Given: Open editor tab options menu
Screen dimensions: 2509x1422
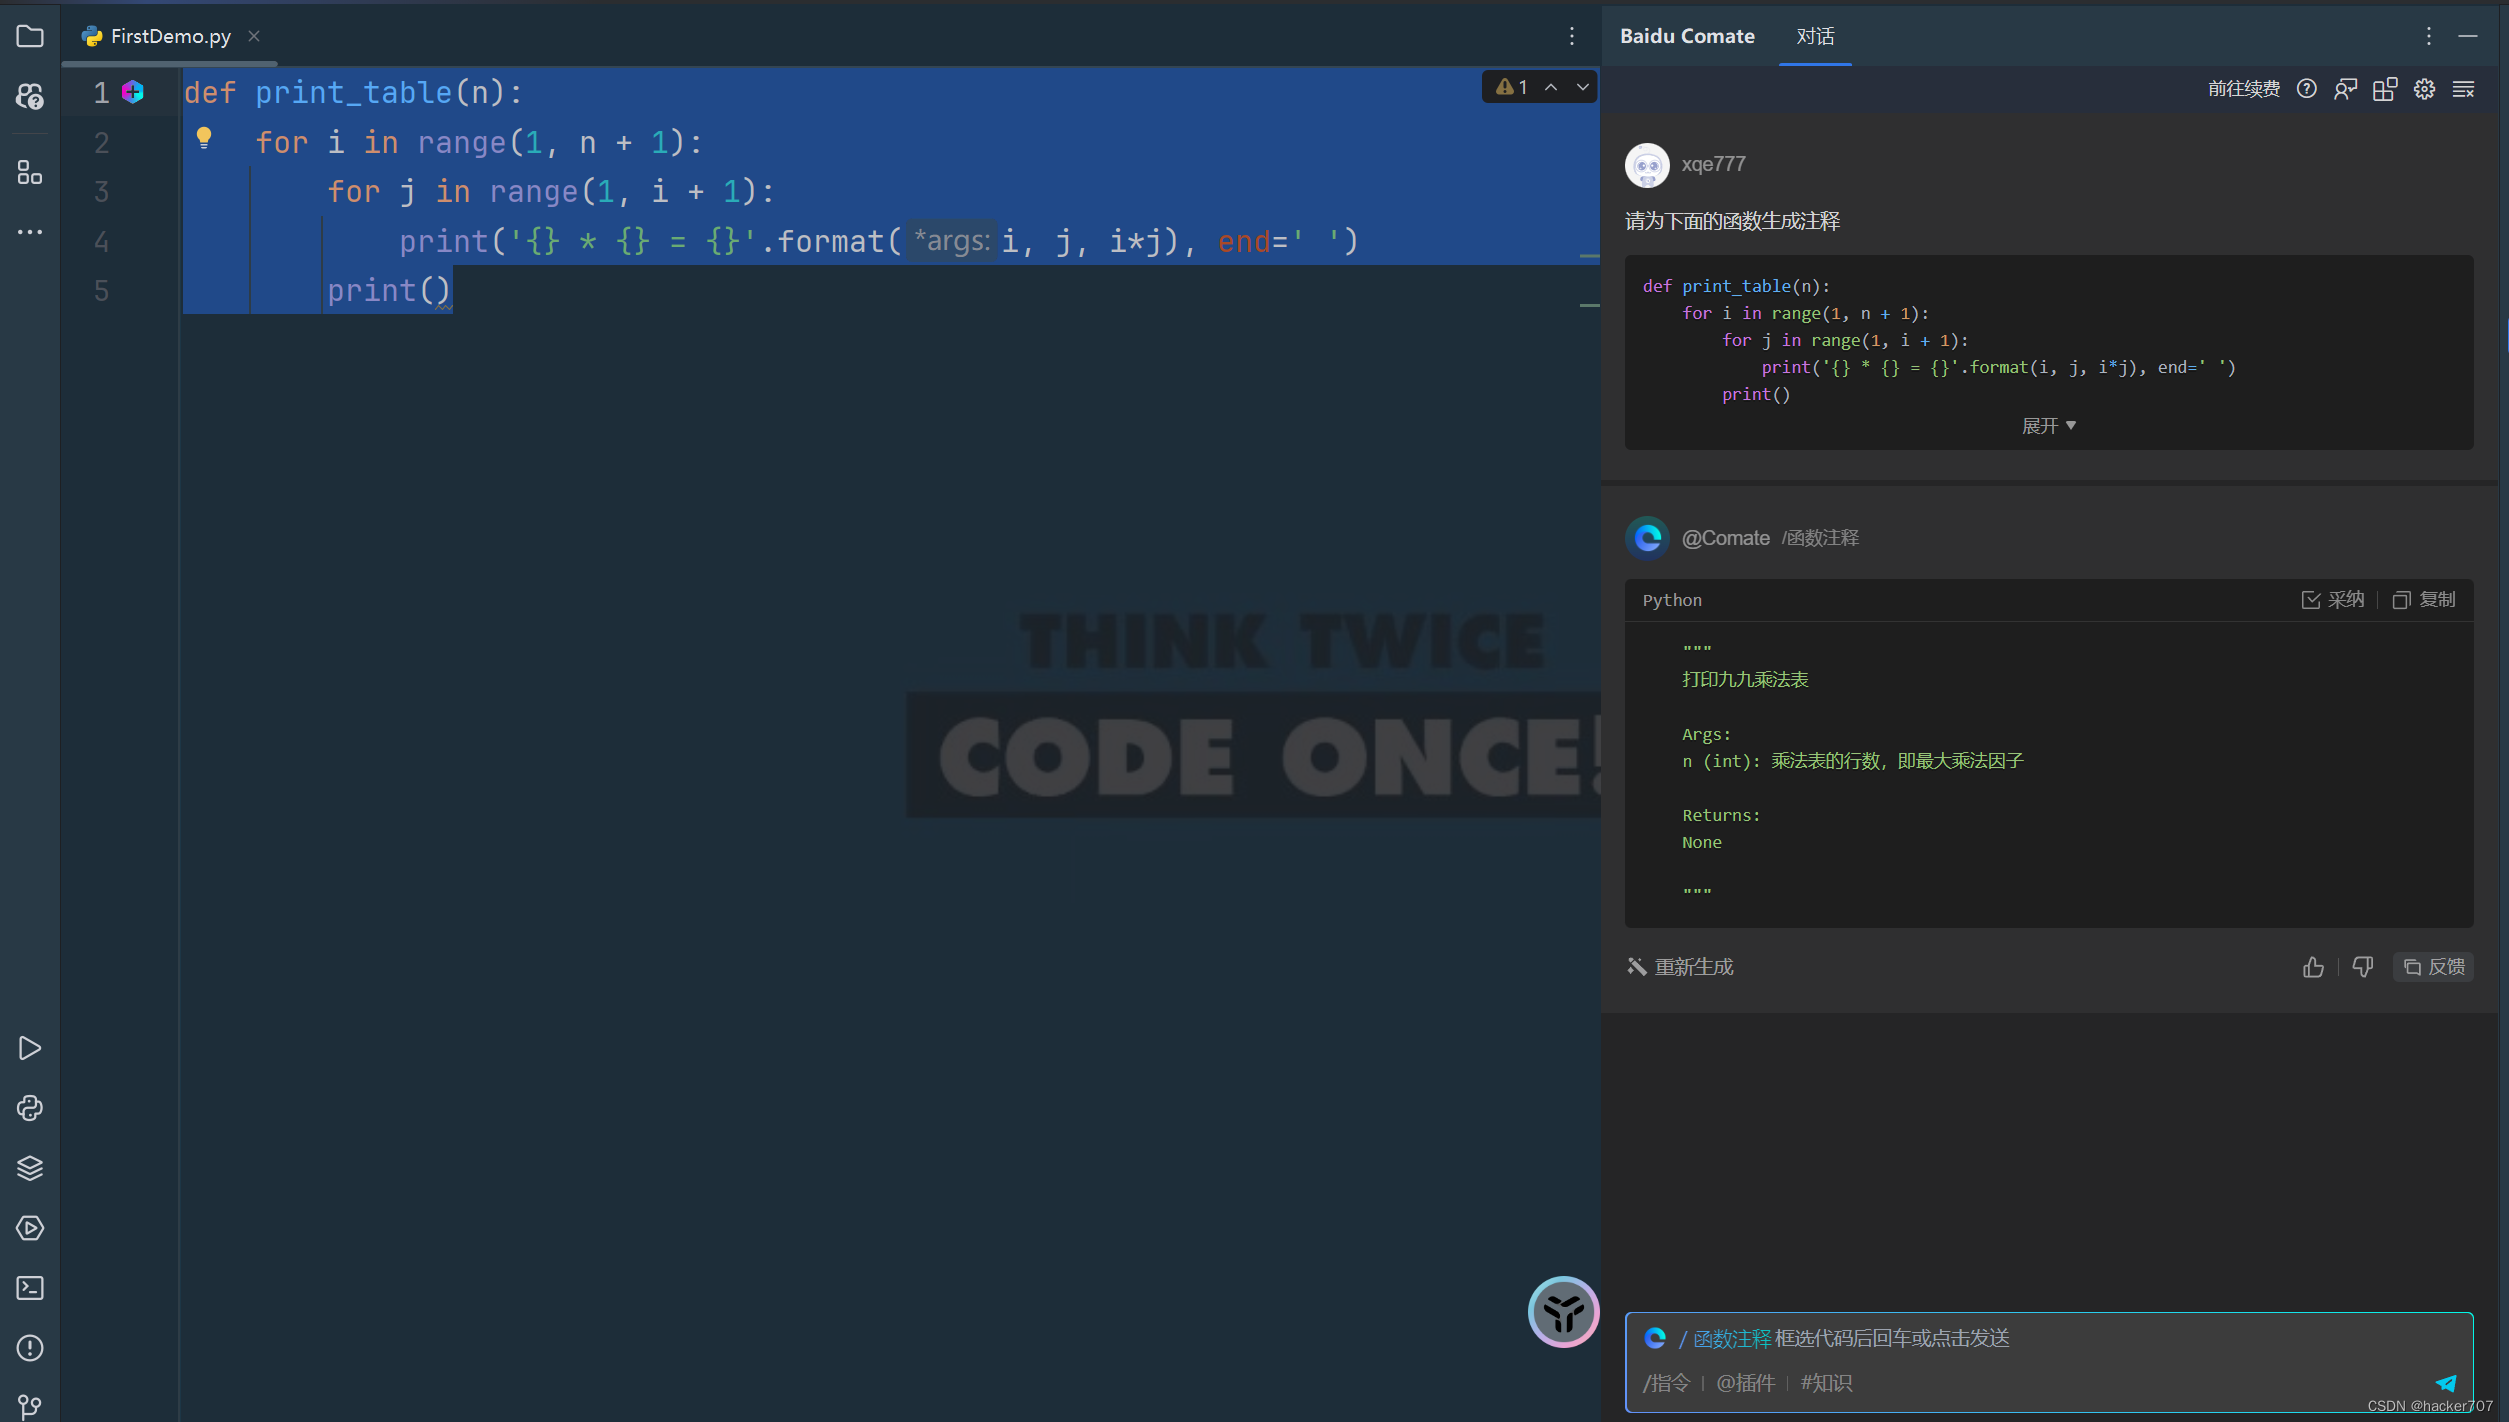Looking at the screenshot, I should pos(1572,37).
